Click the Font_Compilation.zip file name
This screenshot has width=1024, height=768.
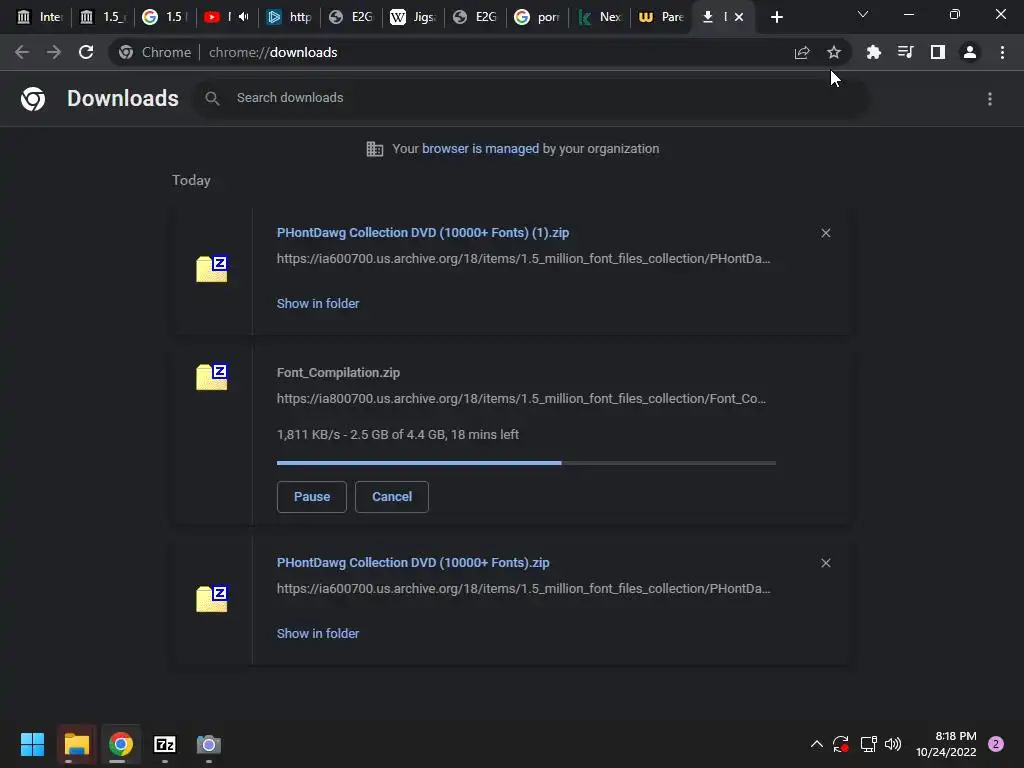(338, 373)
